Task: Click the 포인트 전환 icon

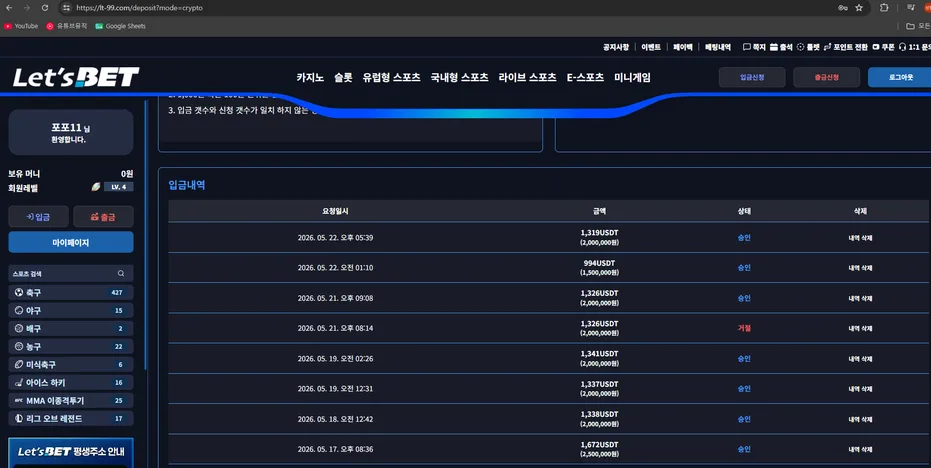Action: click(827, 47)
